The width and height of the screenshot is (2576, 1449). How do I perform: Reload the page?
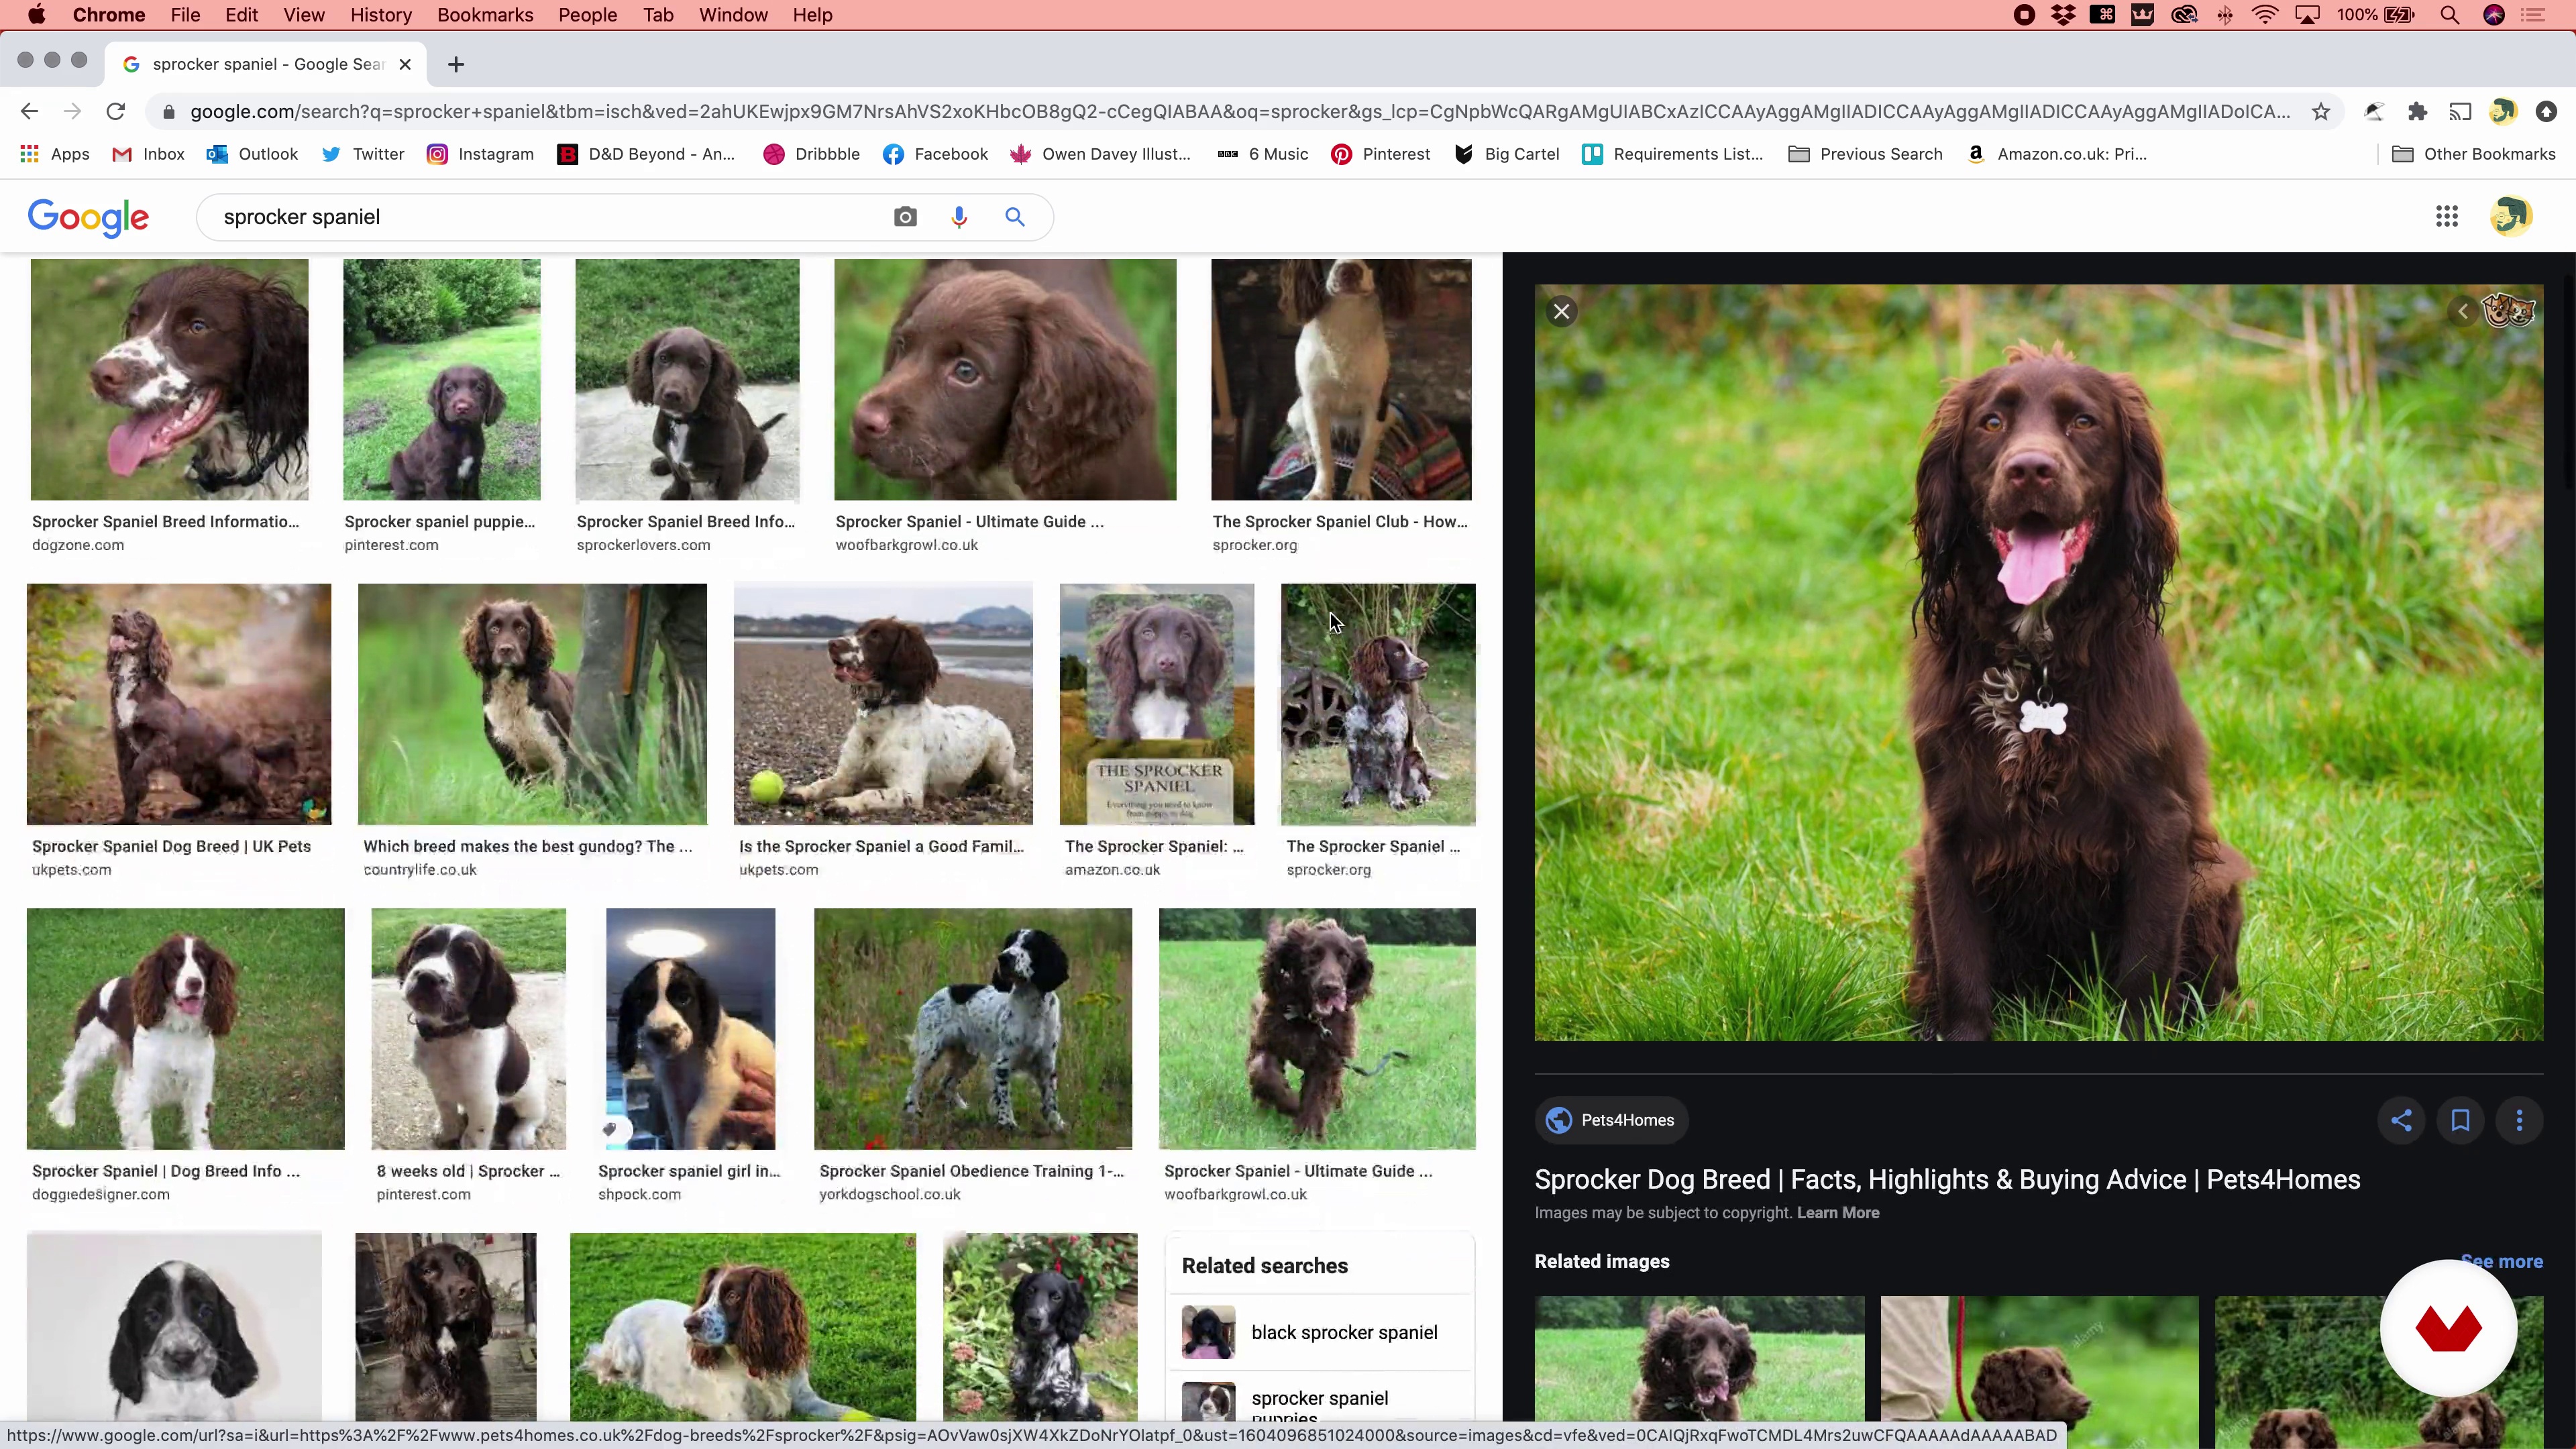pyautogui.click(x=116, y=111)
